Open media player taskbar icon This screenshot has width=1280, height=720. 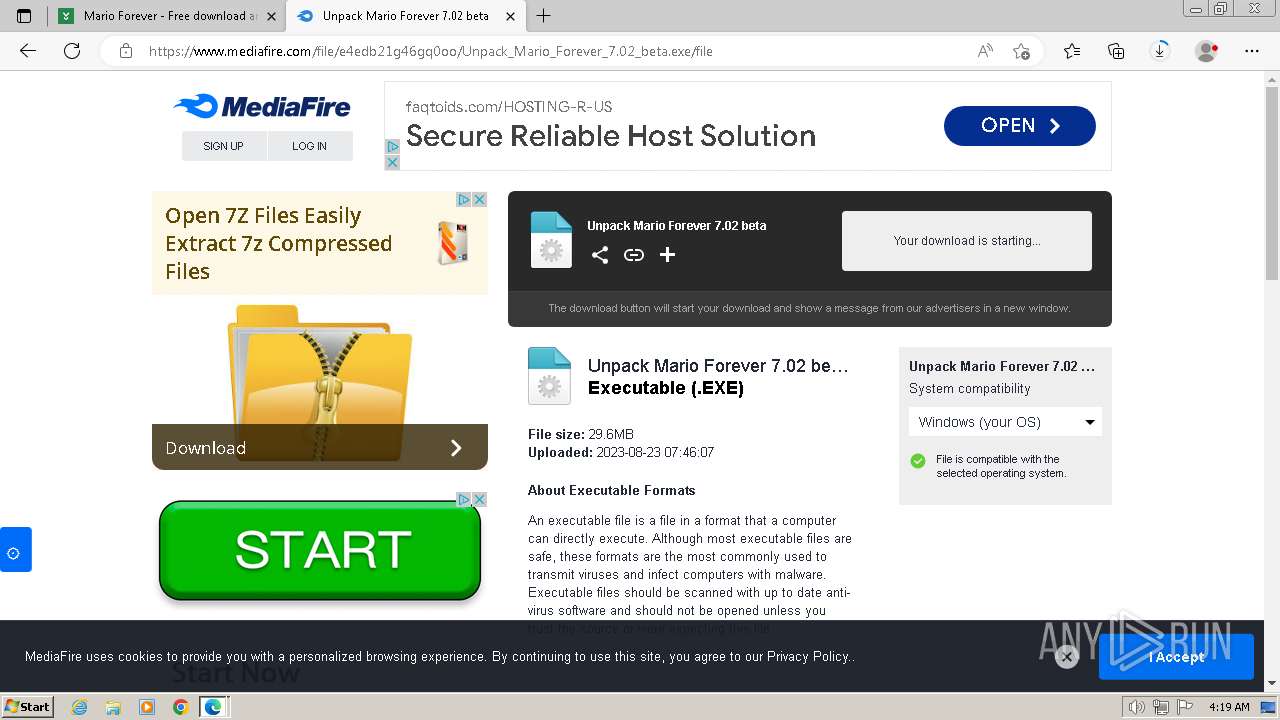(x=147, y=707)
